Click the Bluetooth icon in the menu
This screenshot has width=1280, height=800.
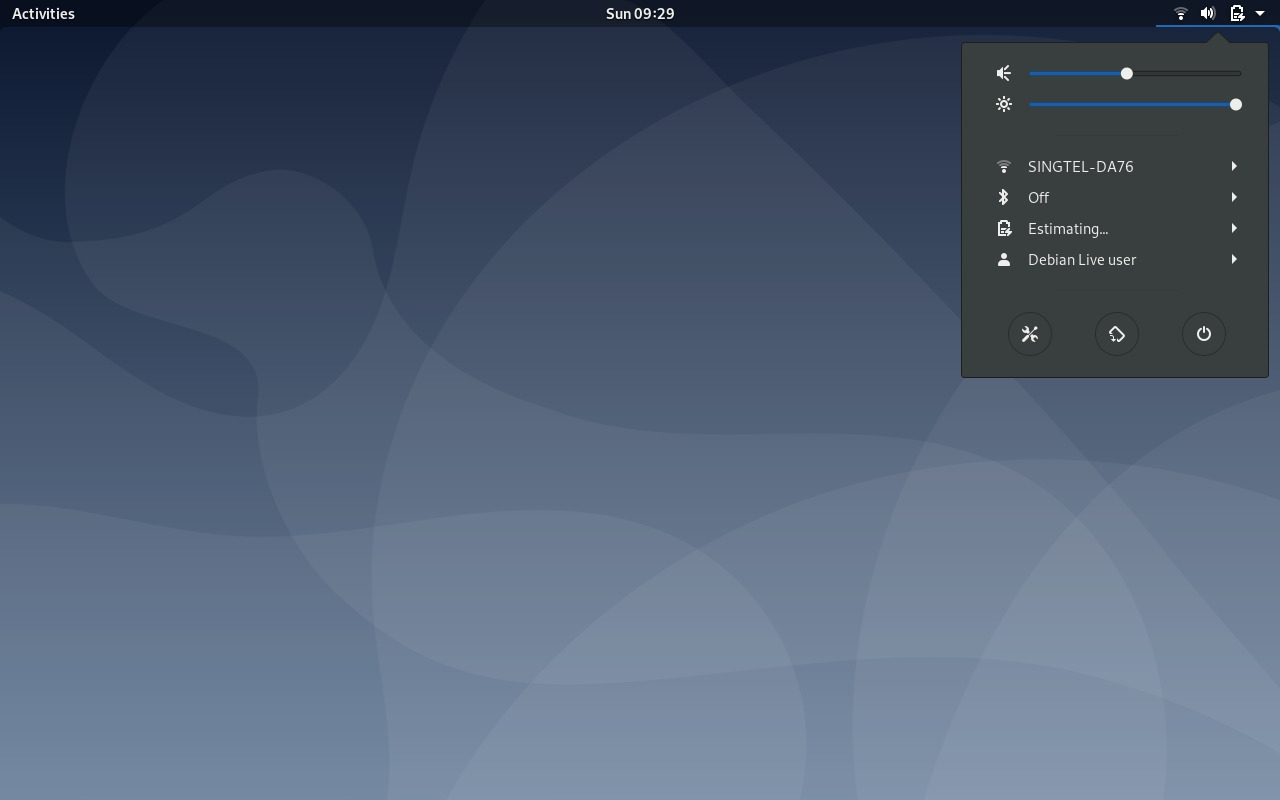(x=1004, y=197)
